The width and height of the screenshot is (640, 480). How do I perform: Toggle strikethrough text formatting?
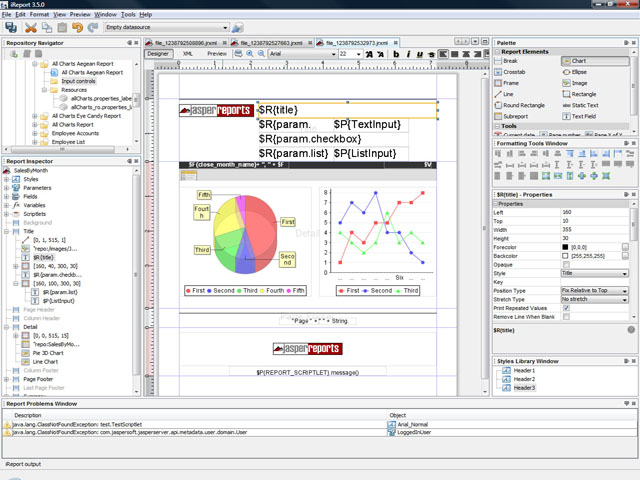pos(431,54)
